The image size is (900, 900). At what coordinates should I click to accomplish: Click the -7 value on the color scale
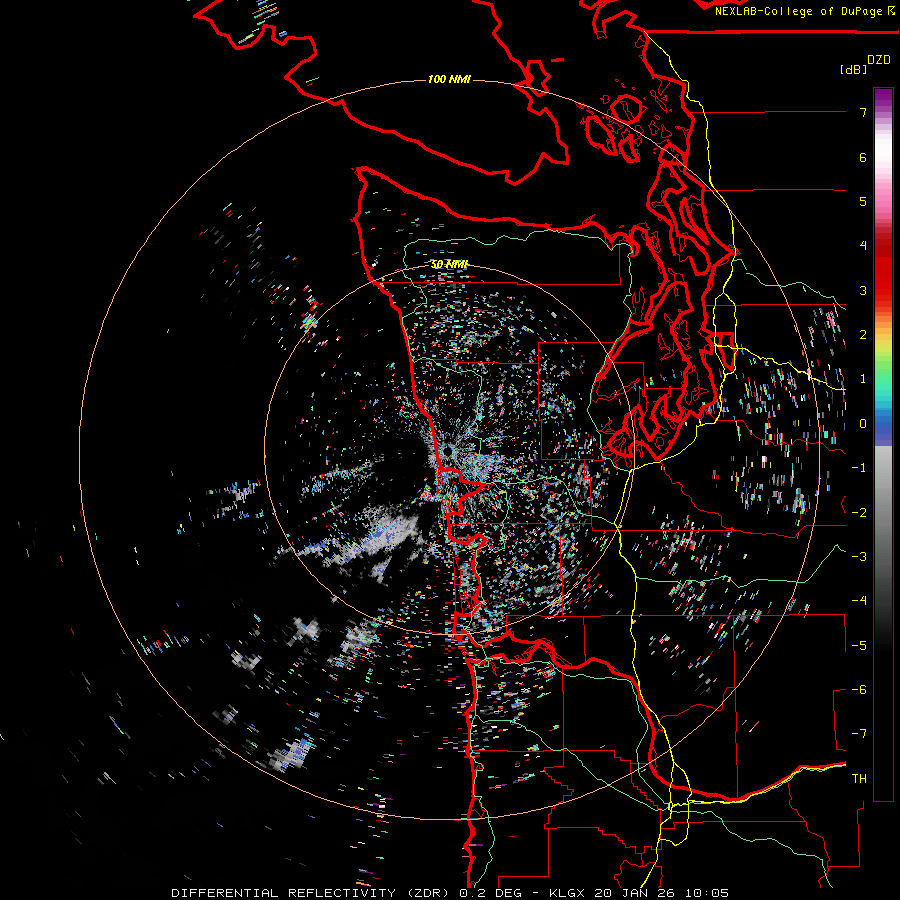(x=859, y=734)
